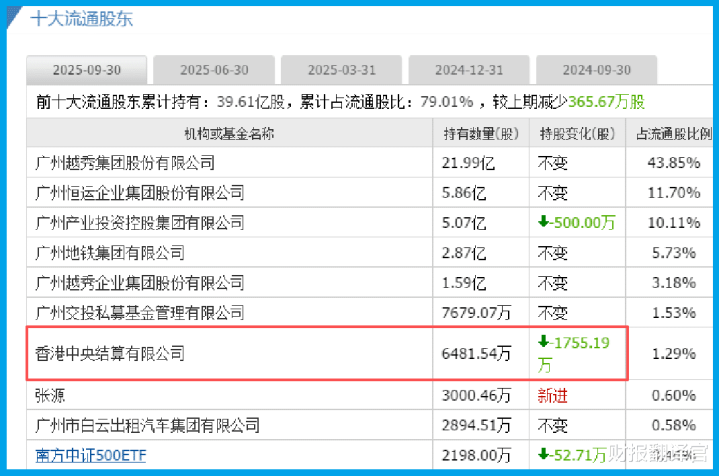The width and height of the screenshot is (719, 476).
Task: Click the 十大流通股东 section heading
Action: pos(82,19)
